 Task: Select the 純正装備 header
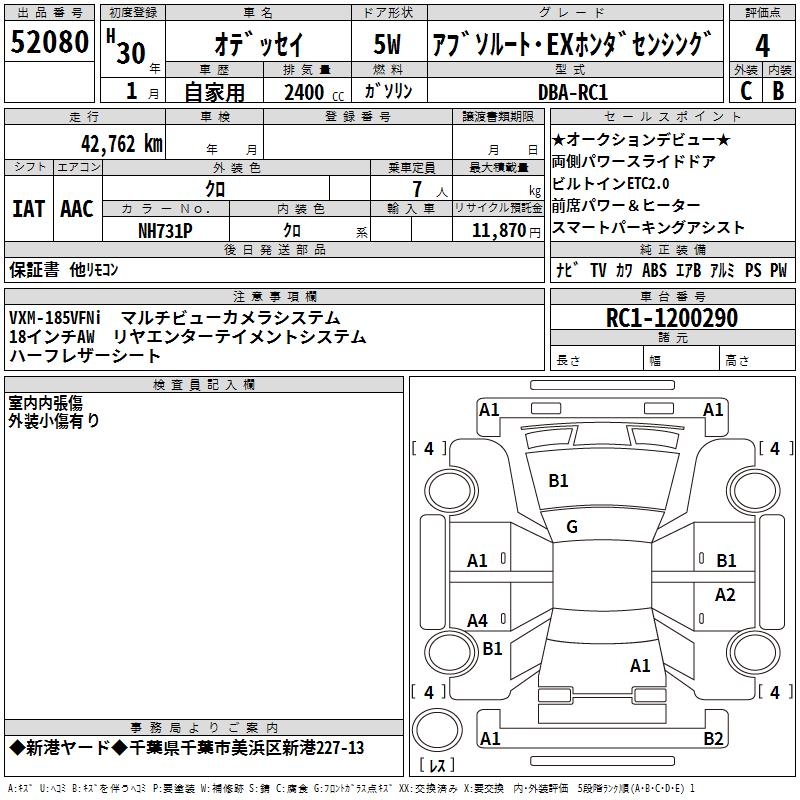click(672, 249)
